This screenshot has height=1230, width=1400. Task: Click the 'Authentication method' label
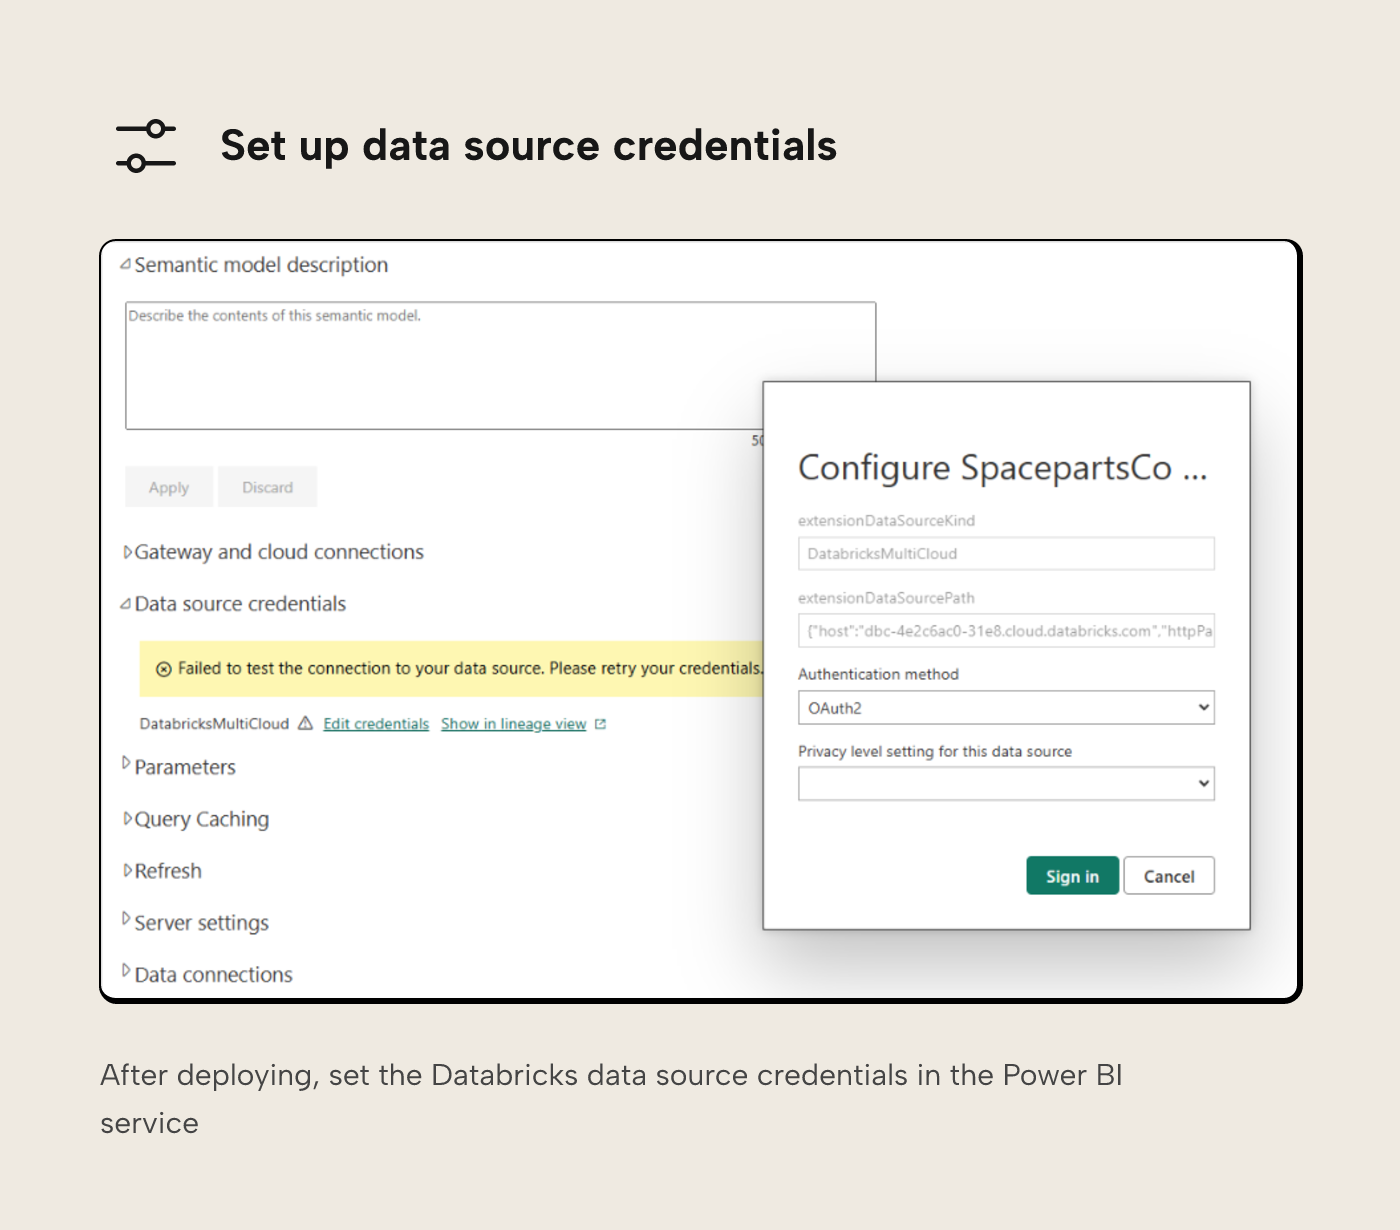(x=878, y=675)
